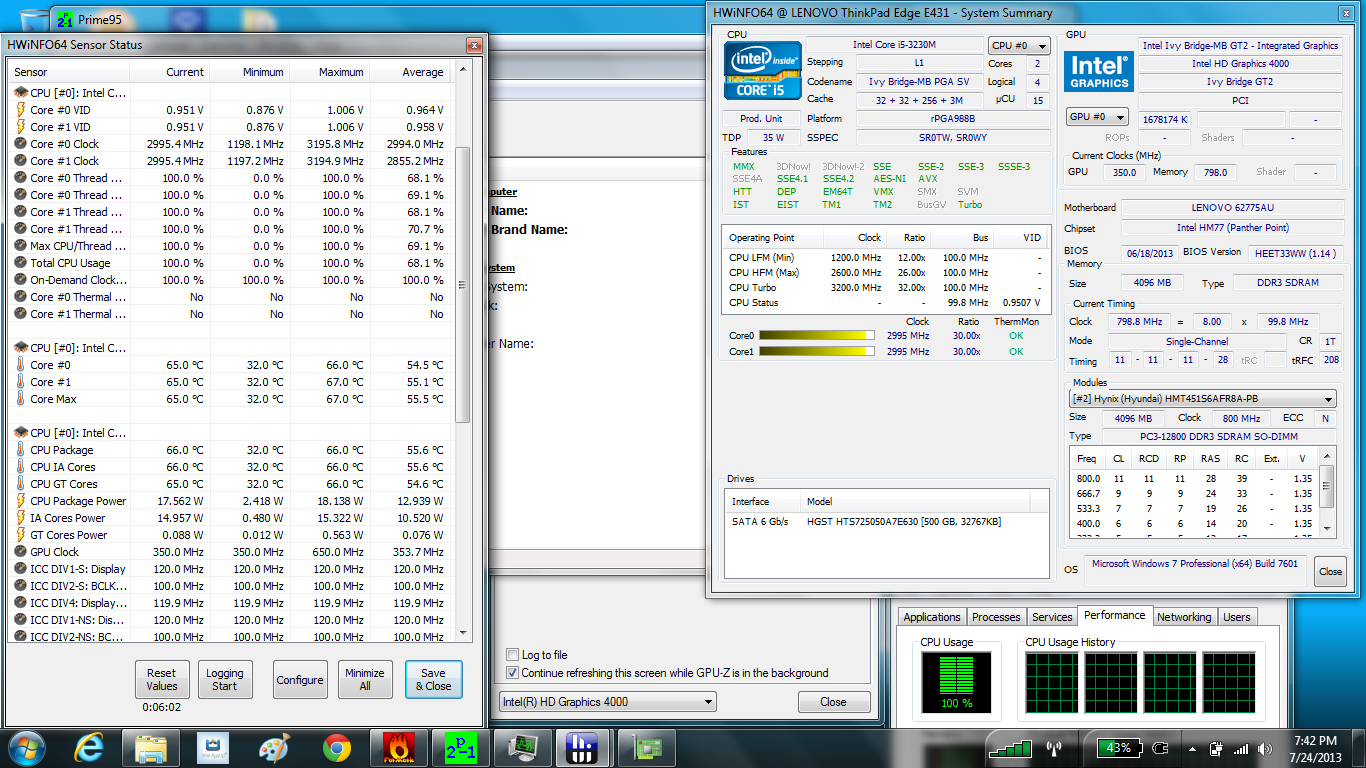Open the GPU #0 selector dropdown
Screen dimensions: 1366x768
(x=1097, y=117)
